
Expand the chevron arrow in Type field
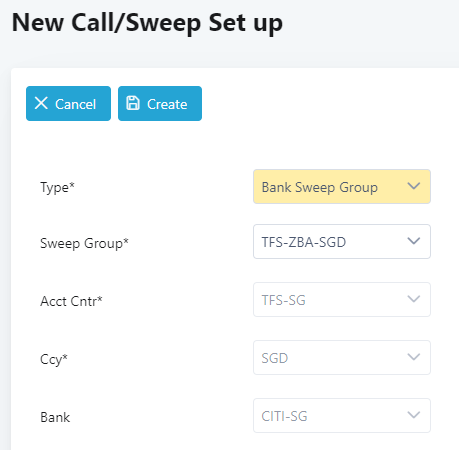[x=414, y=186]
